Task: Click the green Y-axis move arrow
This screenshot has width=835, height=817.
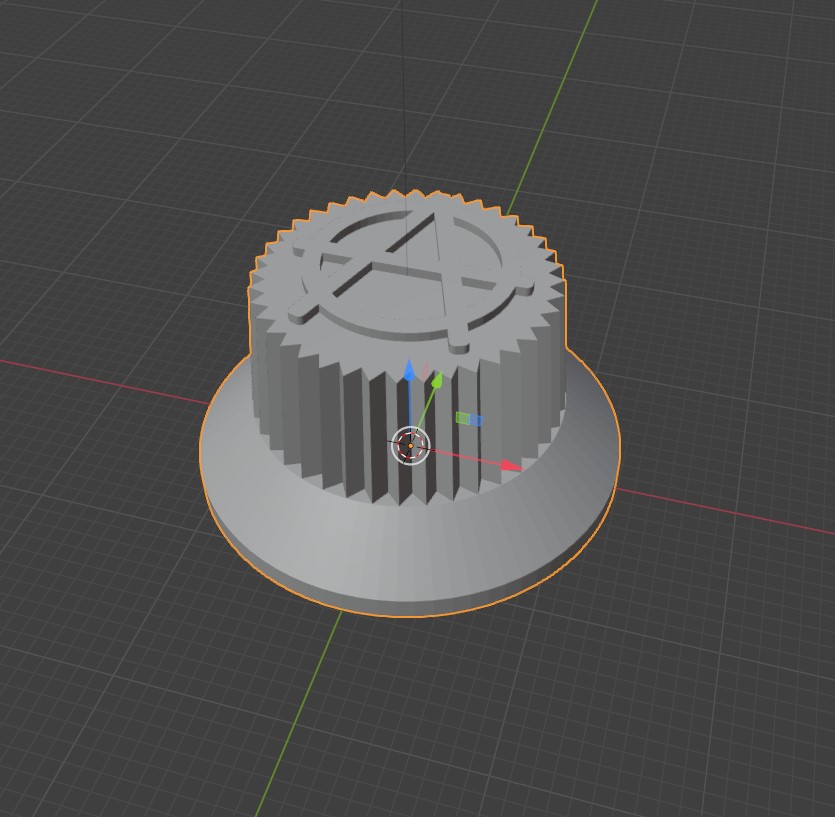Action: pyautogui.click(x=437, y=379)
